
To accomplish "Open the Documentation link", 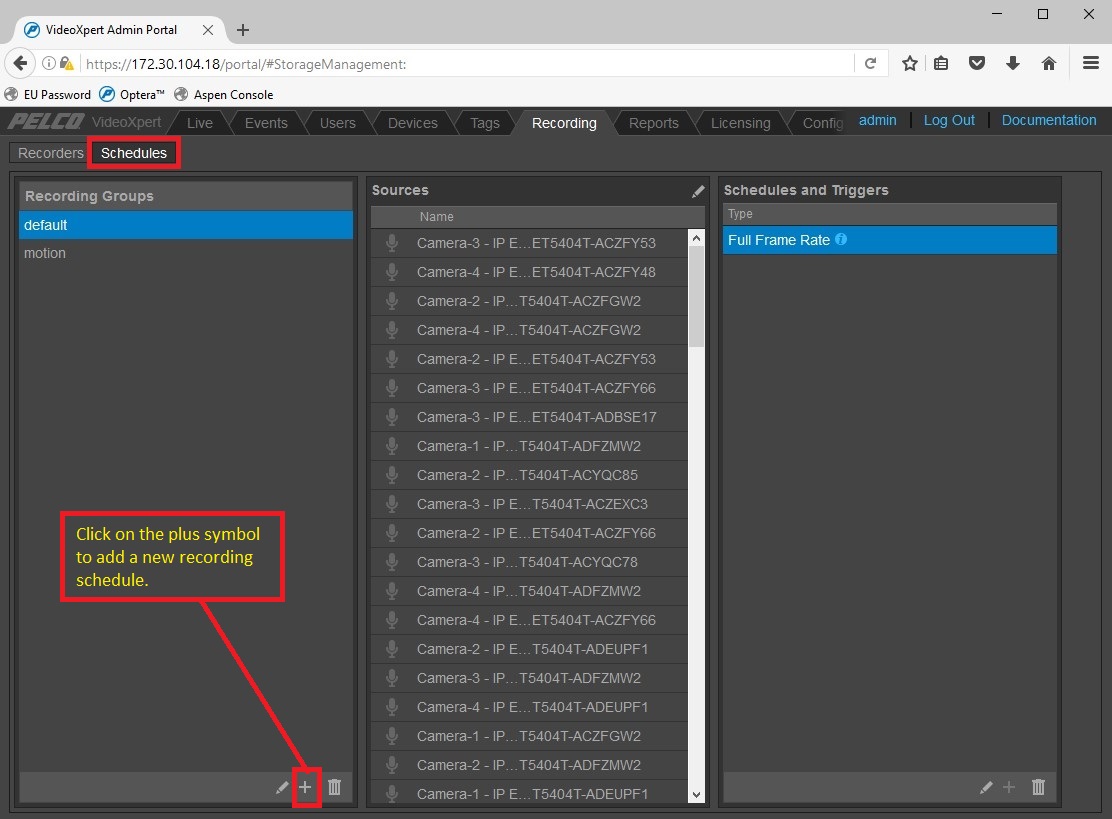I will coord(1048,120).
